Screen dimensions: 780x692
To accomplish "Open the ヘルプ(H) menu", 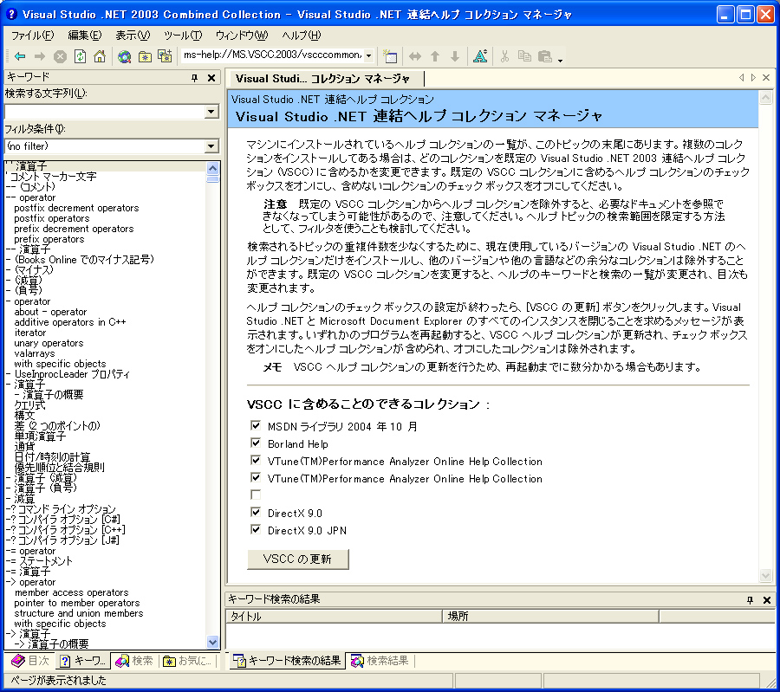I will (301, 35).
